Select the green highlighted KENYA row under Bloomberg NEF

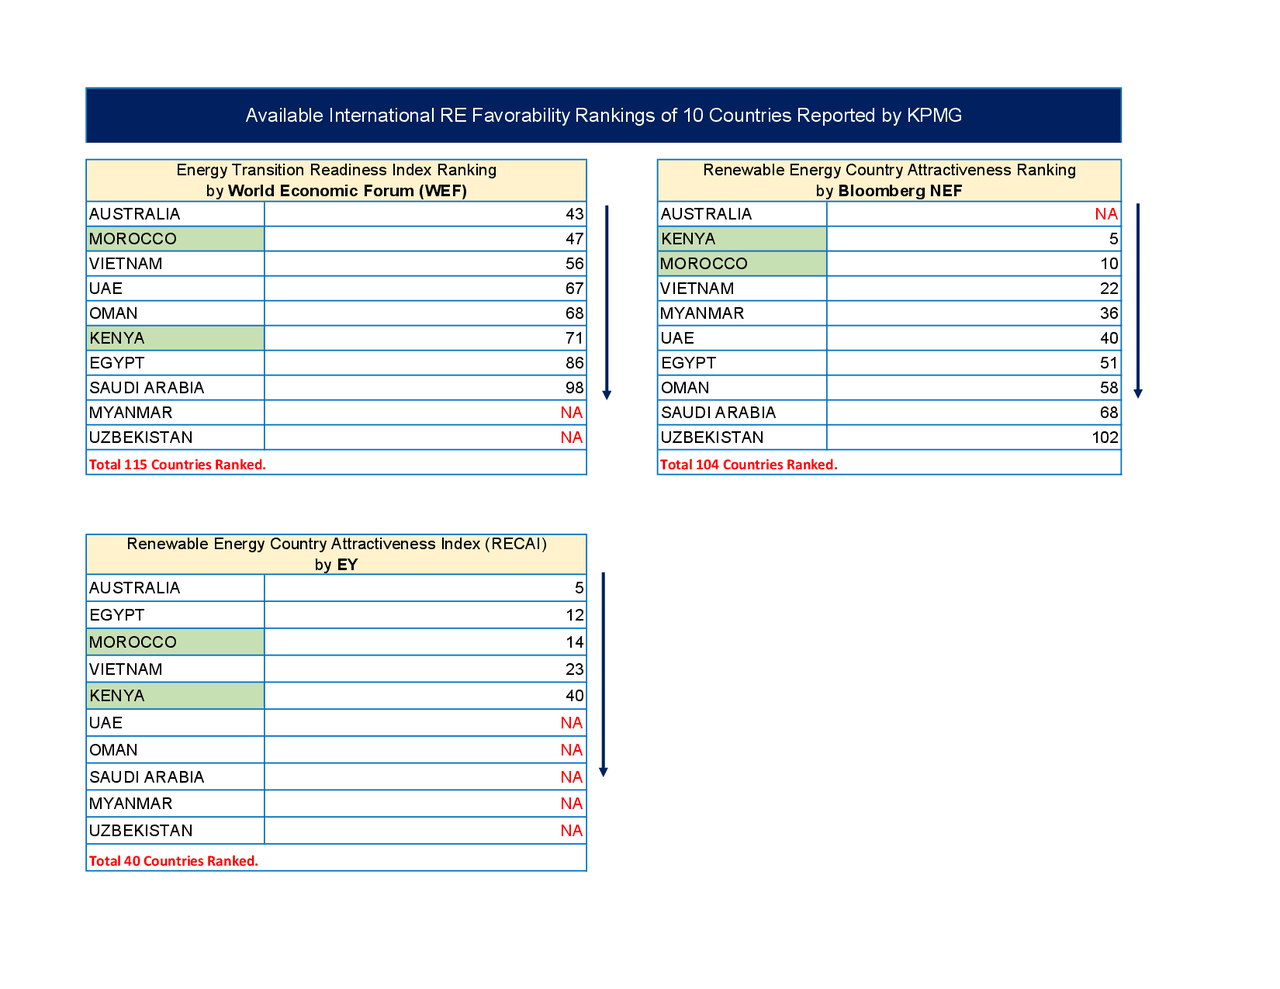741,238
